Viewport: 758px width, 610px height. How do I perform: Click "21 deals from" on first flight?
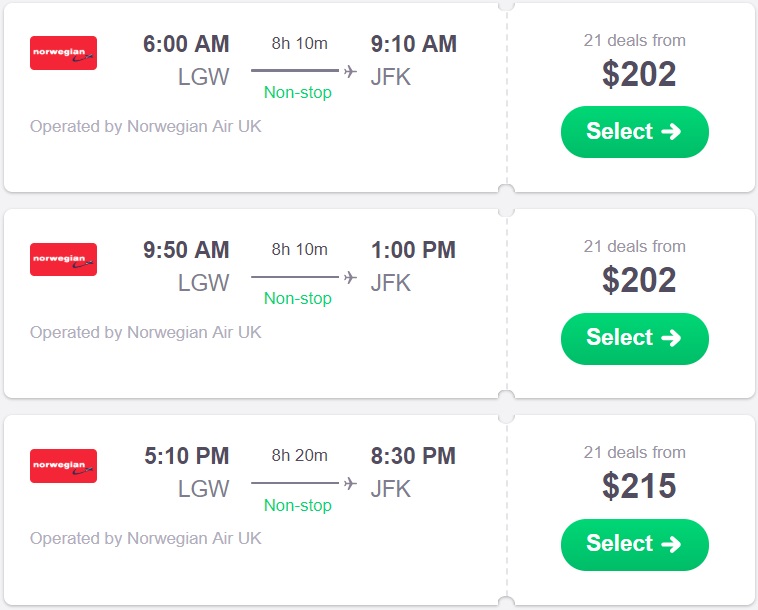coord(634,41)
